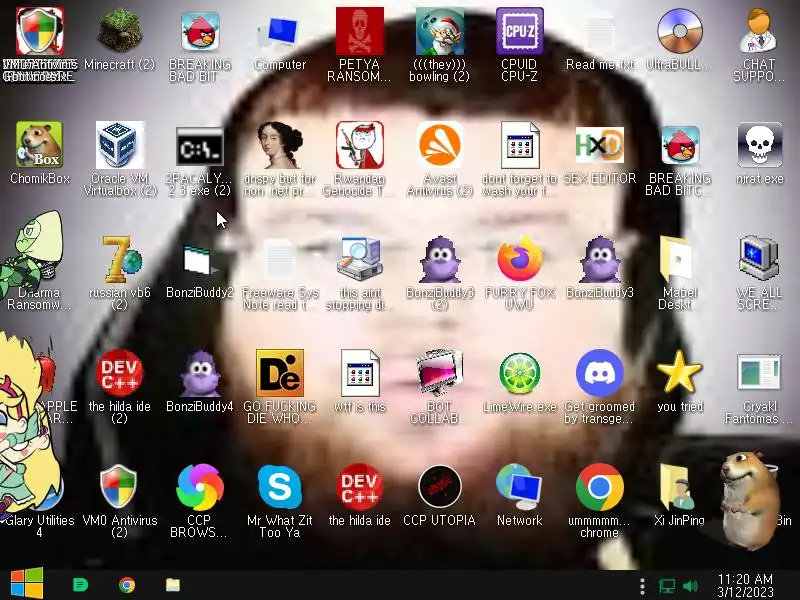Open the Minecraft (2) desktop icon

coord(119,32)
